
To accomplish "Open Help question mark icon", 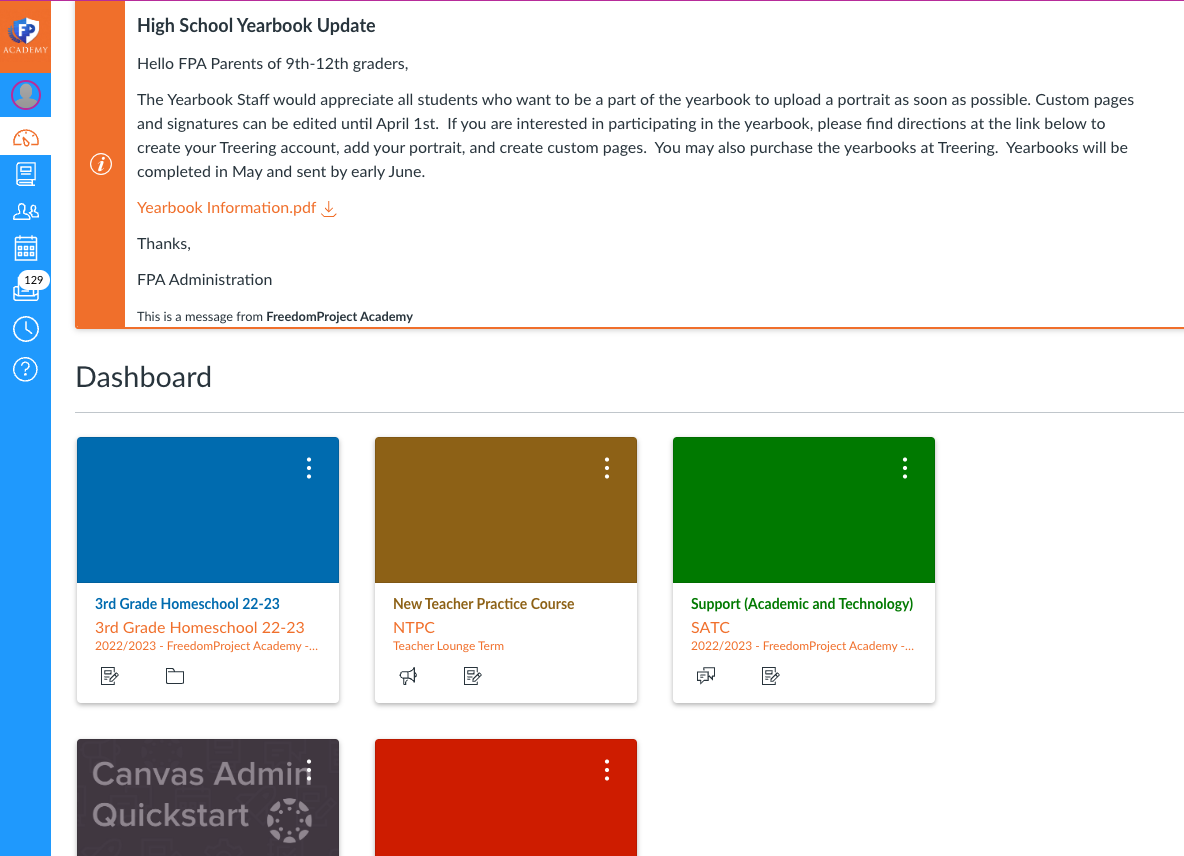I will pos(26,369).
